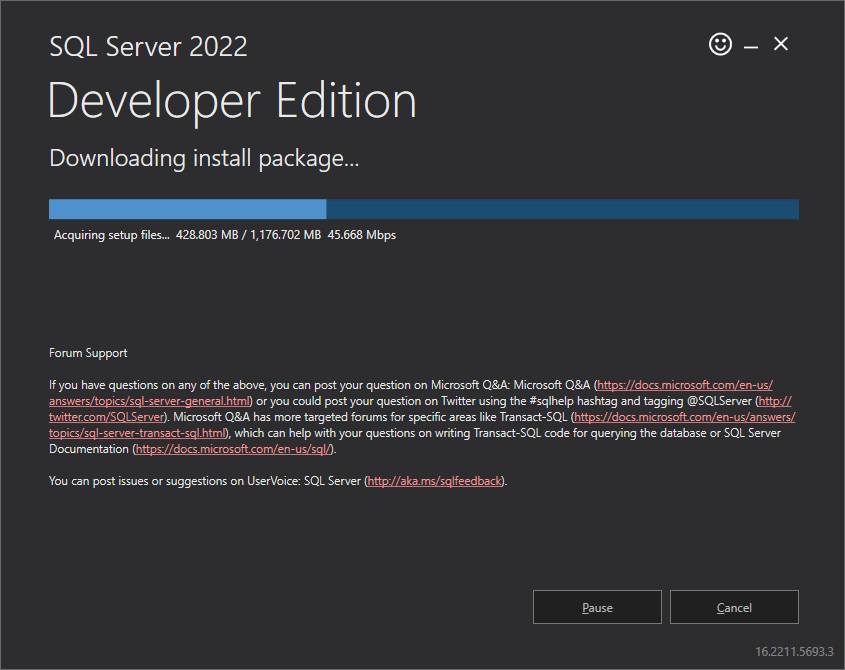The height and width of the screenshot is (670, 845).
Task: Visit the aka.ms/sqlfeedback UserVoice link
Action: pos(435,481)
